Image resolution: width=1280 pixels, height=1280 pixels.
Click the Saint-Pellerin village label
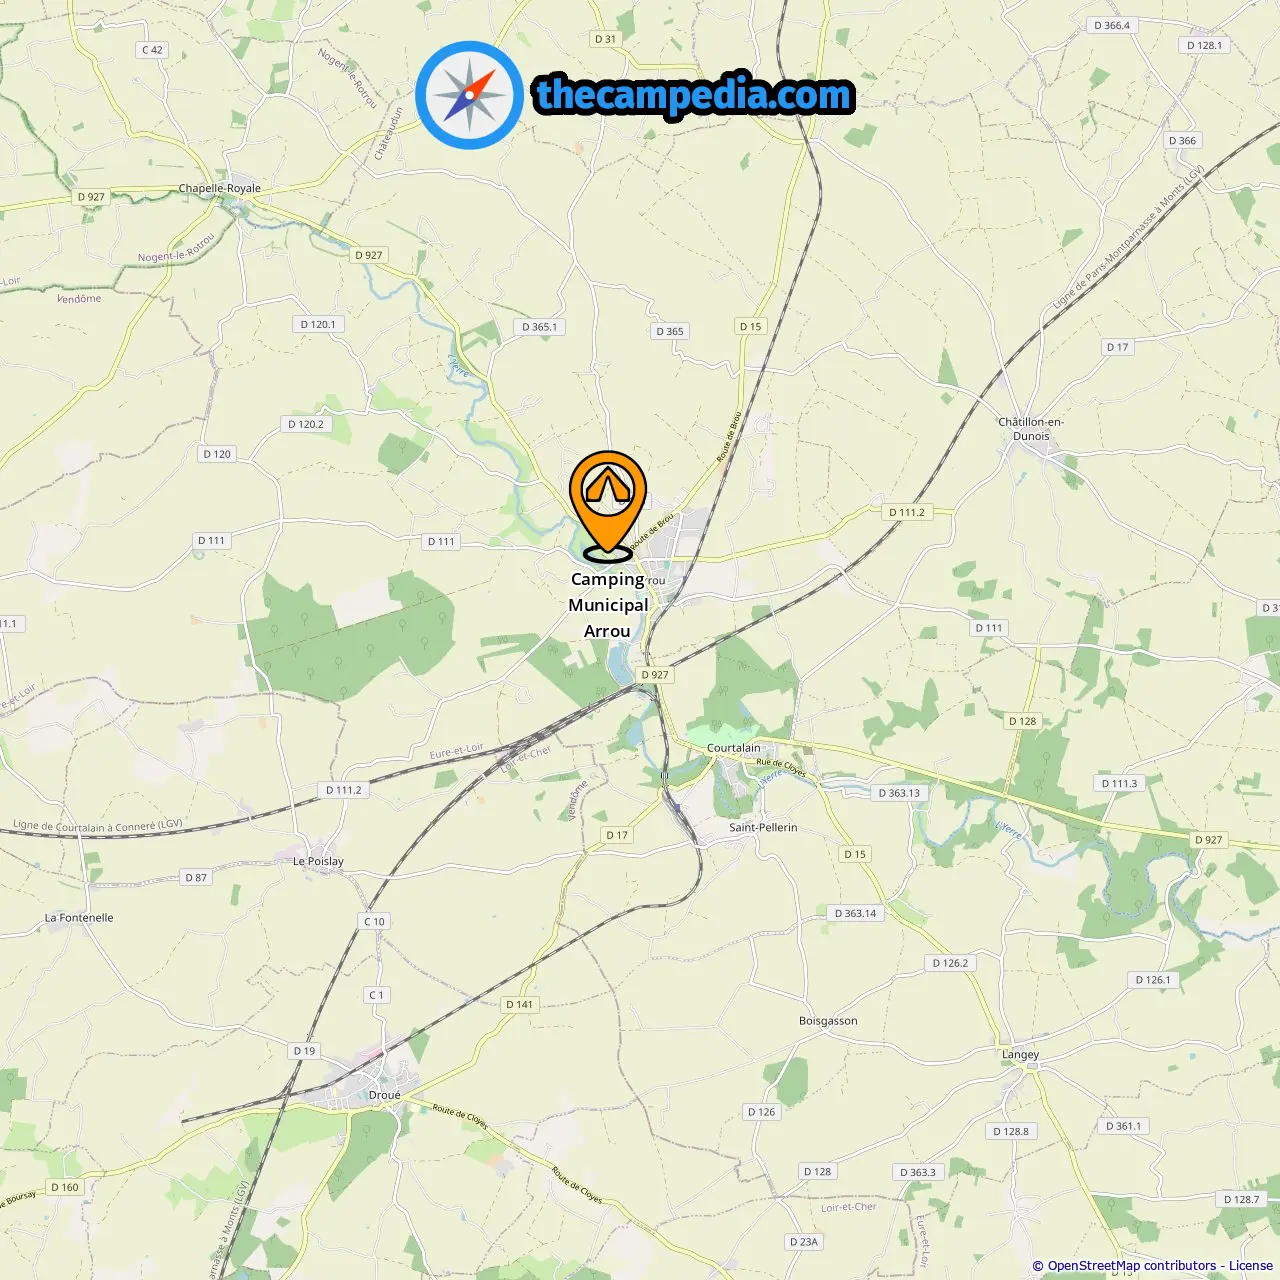(763, 827)
